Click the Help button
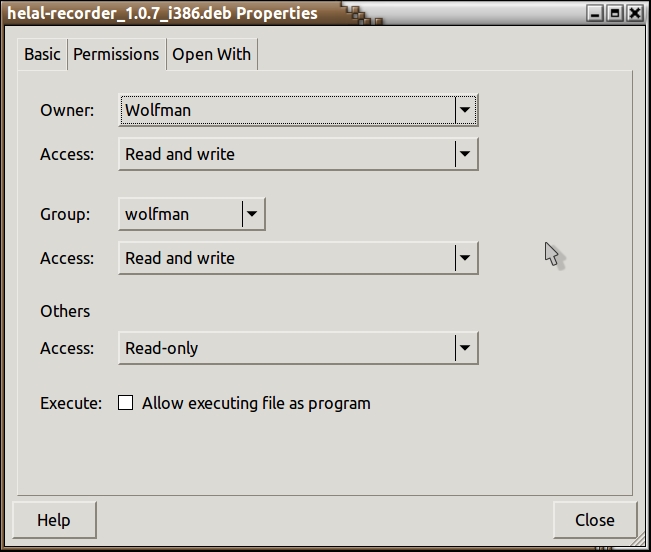Image resolution: width=651 pixels, height=552 pixels. point(54,520)
